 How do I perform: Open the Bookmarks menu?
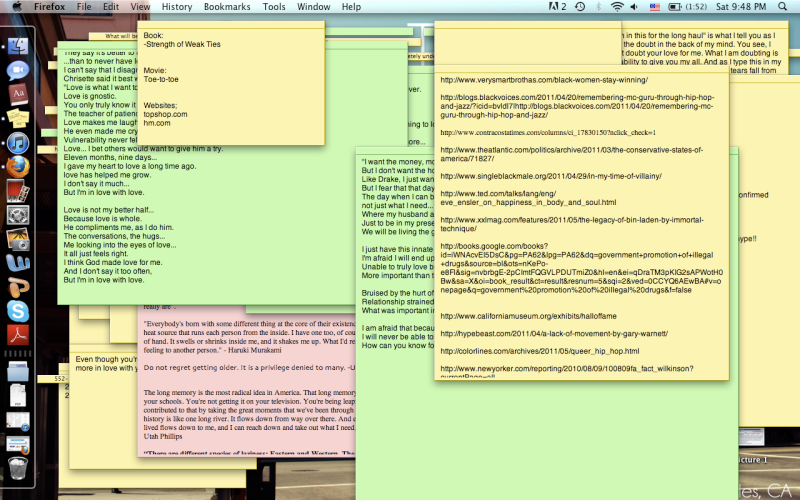(x=227, y=7)
